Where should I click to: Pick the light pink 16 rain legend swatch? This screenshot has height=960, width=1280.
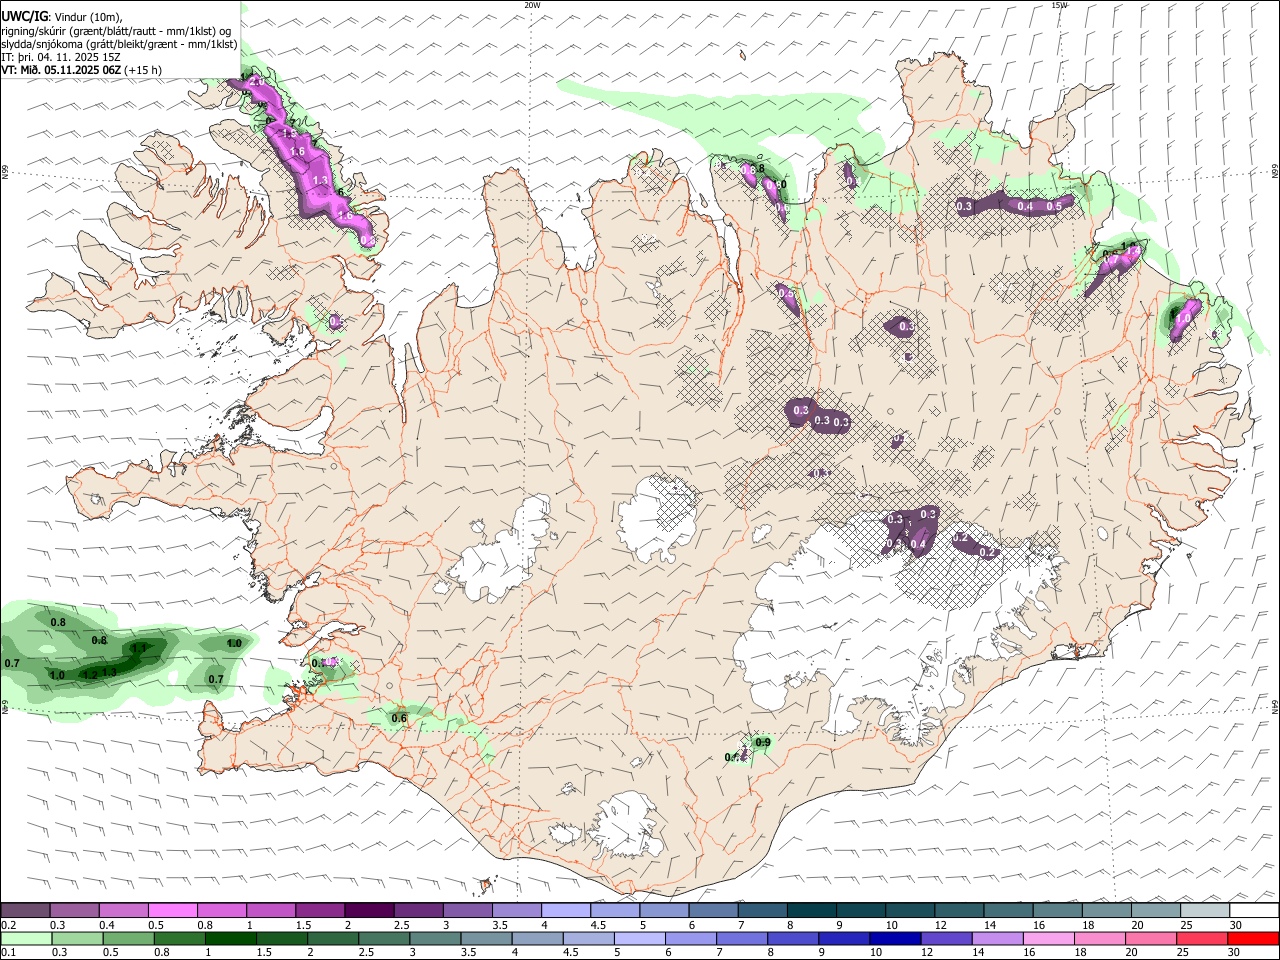click(x=1048, y=938)
